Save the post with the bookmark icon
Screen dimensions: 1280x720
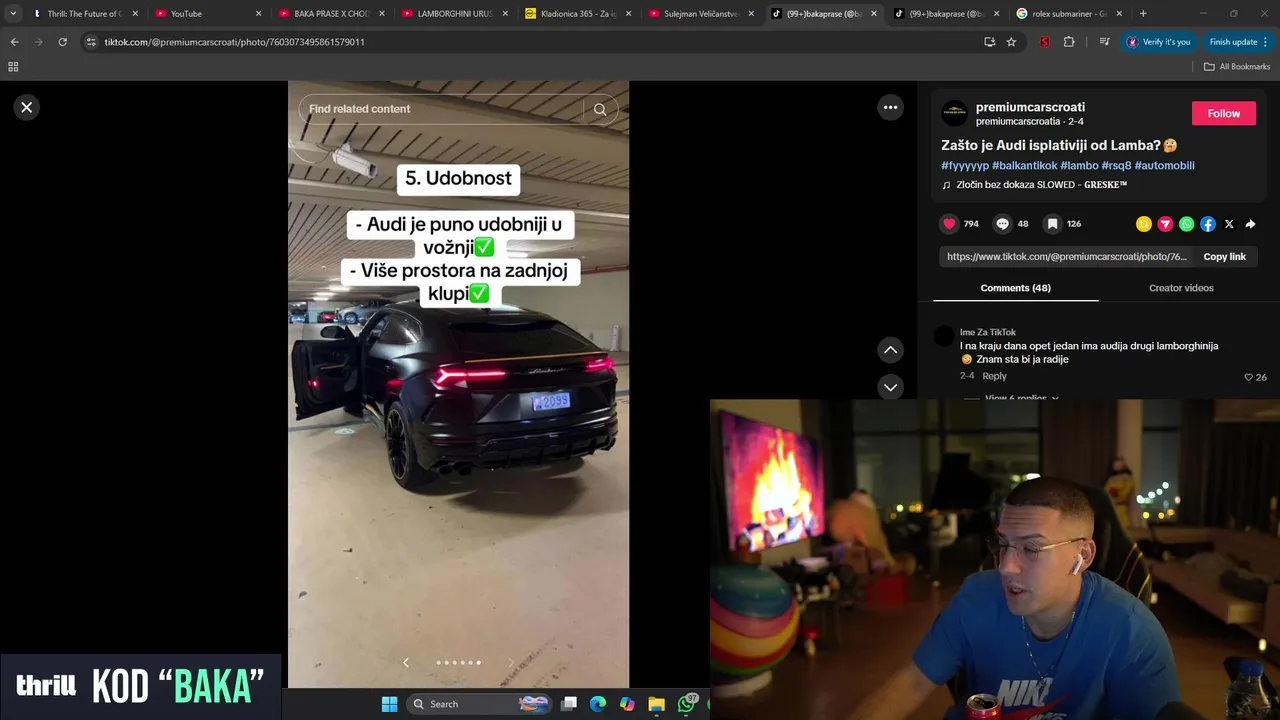[1052, 224]
